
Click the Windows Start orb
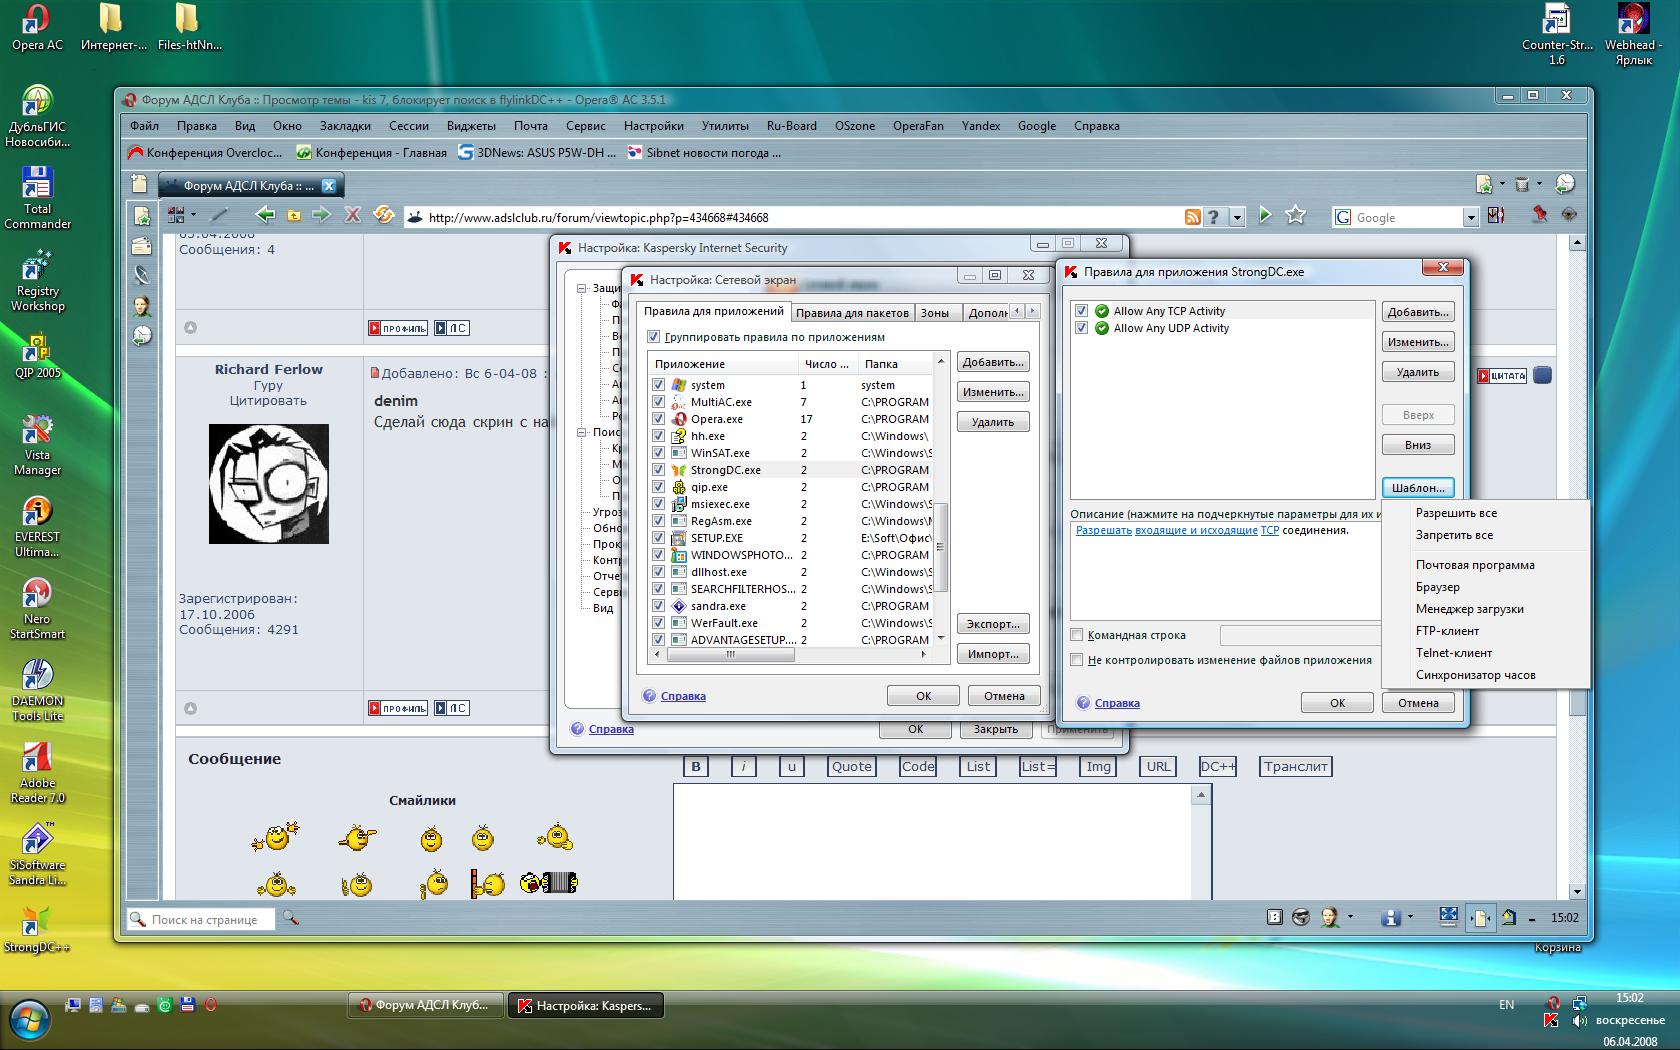click(29, 1021)
